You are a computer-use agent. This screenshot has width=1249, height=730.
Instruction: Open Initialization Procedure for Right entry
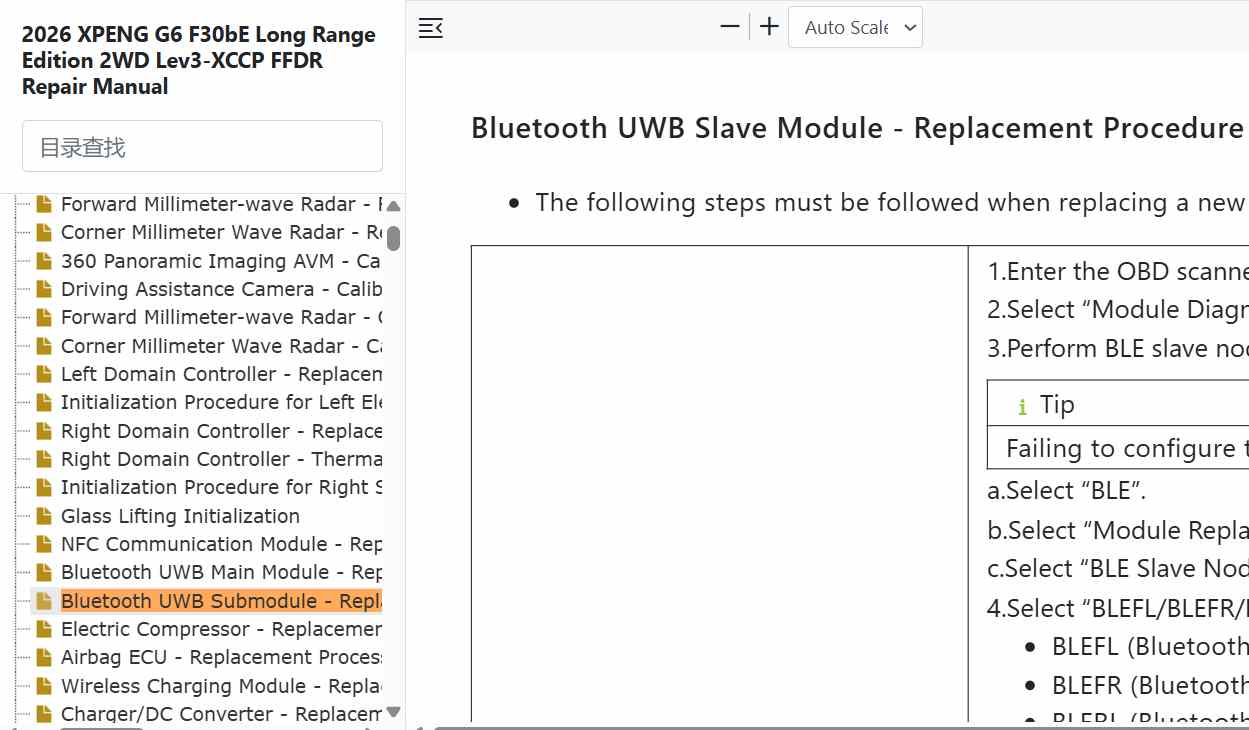[221, 487]
